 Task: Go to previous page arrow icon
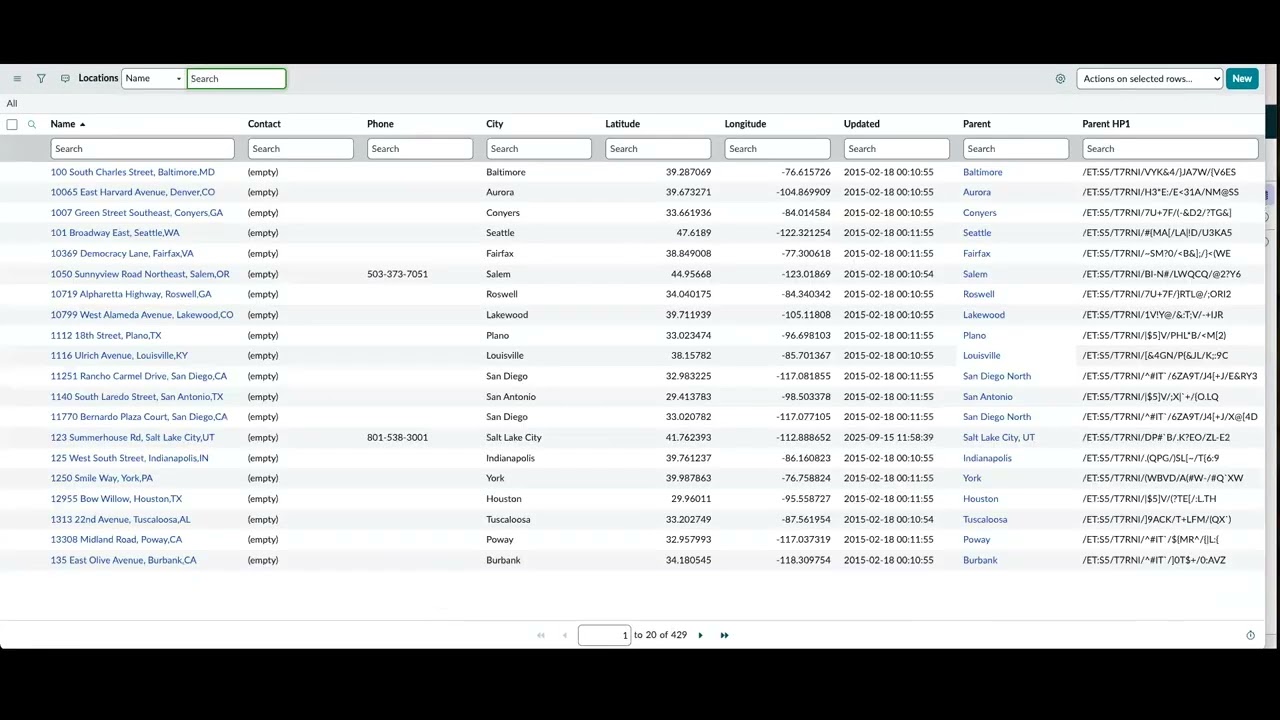coord(565,635)
